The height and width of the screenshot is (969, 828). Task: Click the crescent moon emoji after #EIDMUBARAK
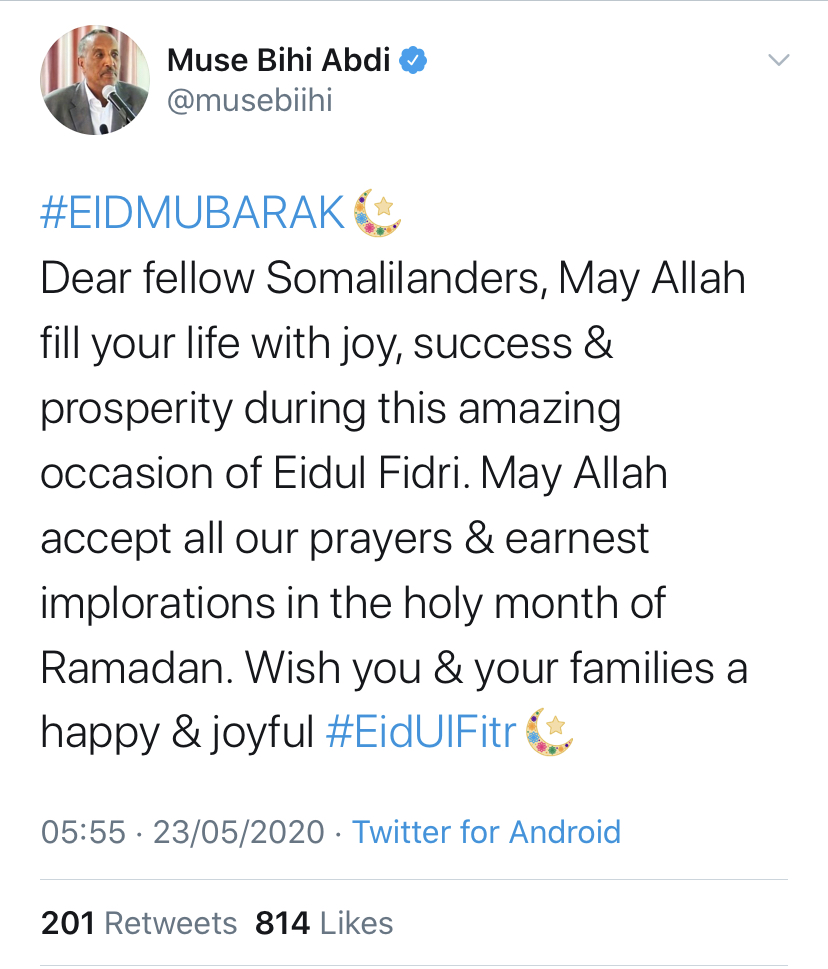point(378,213)
